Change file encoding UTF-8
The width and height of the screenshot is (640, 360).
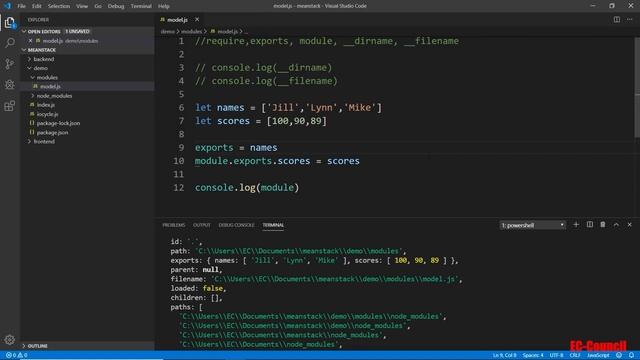pyautogui.click(x=556, y=355)
